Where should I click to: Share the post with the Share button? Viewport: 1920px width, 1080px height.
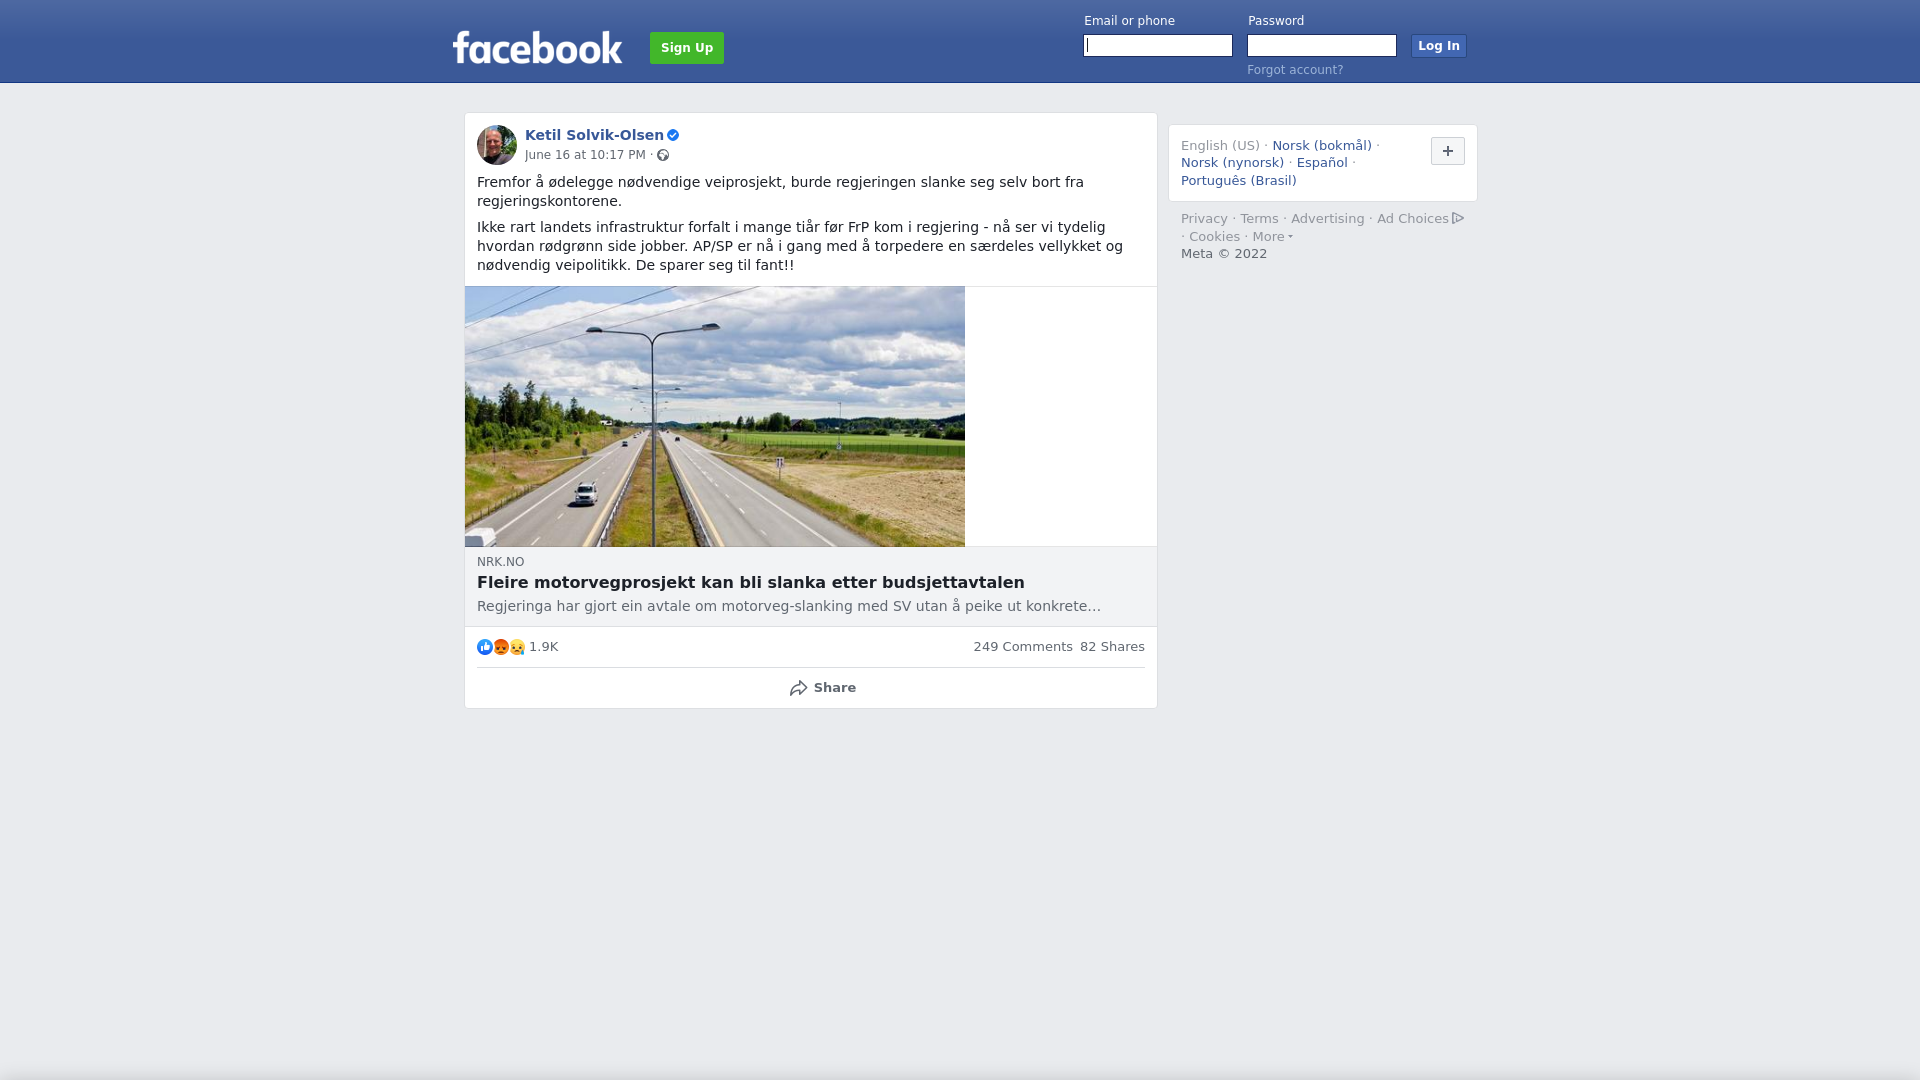pos(822,688)
